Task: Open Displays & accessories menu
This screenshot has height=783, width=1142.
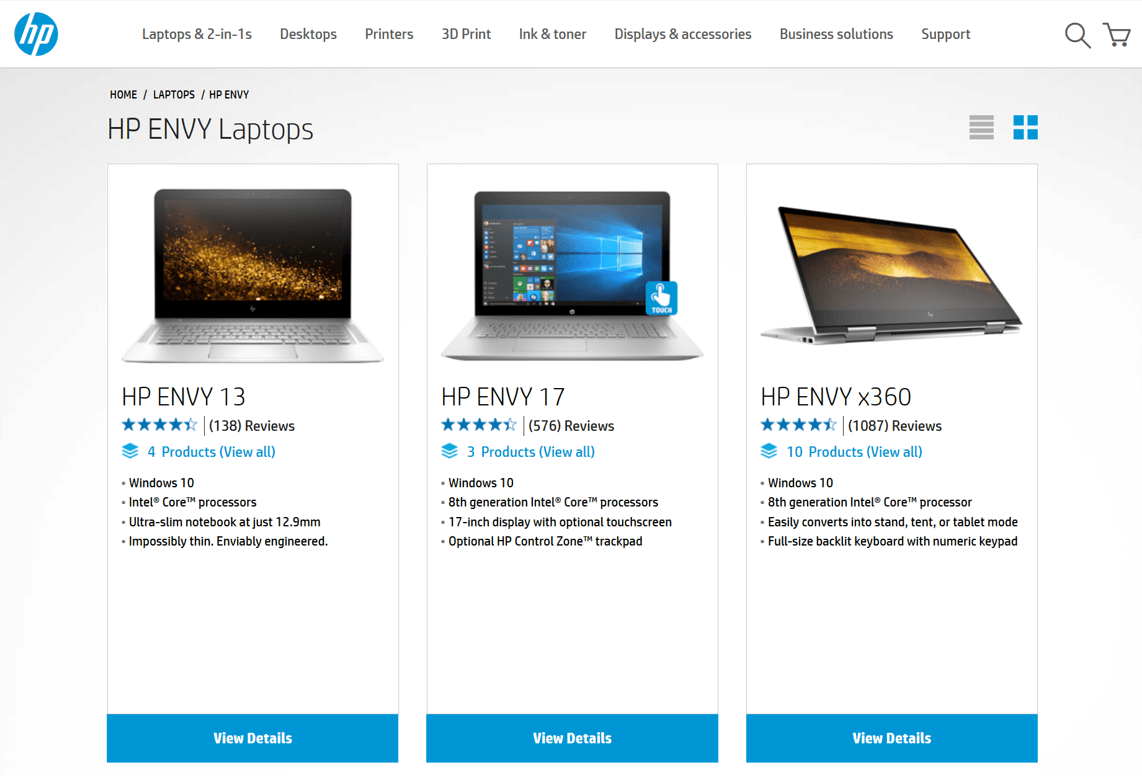Action: [682, 34]
